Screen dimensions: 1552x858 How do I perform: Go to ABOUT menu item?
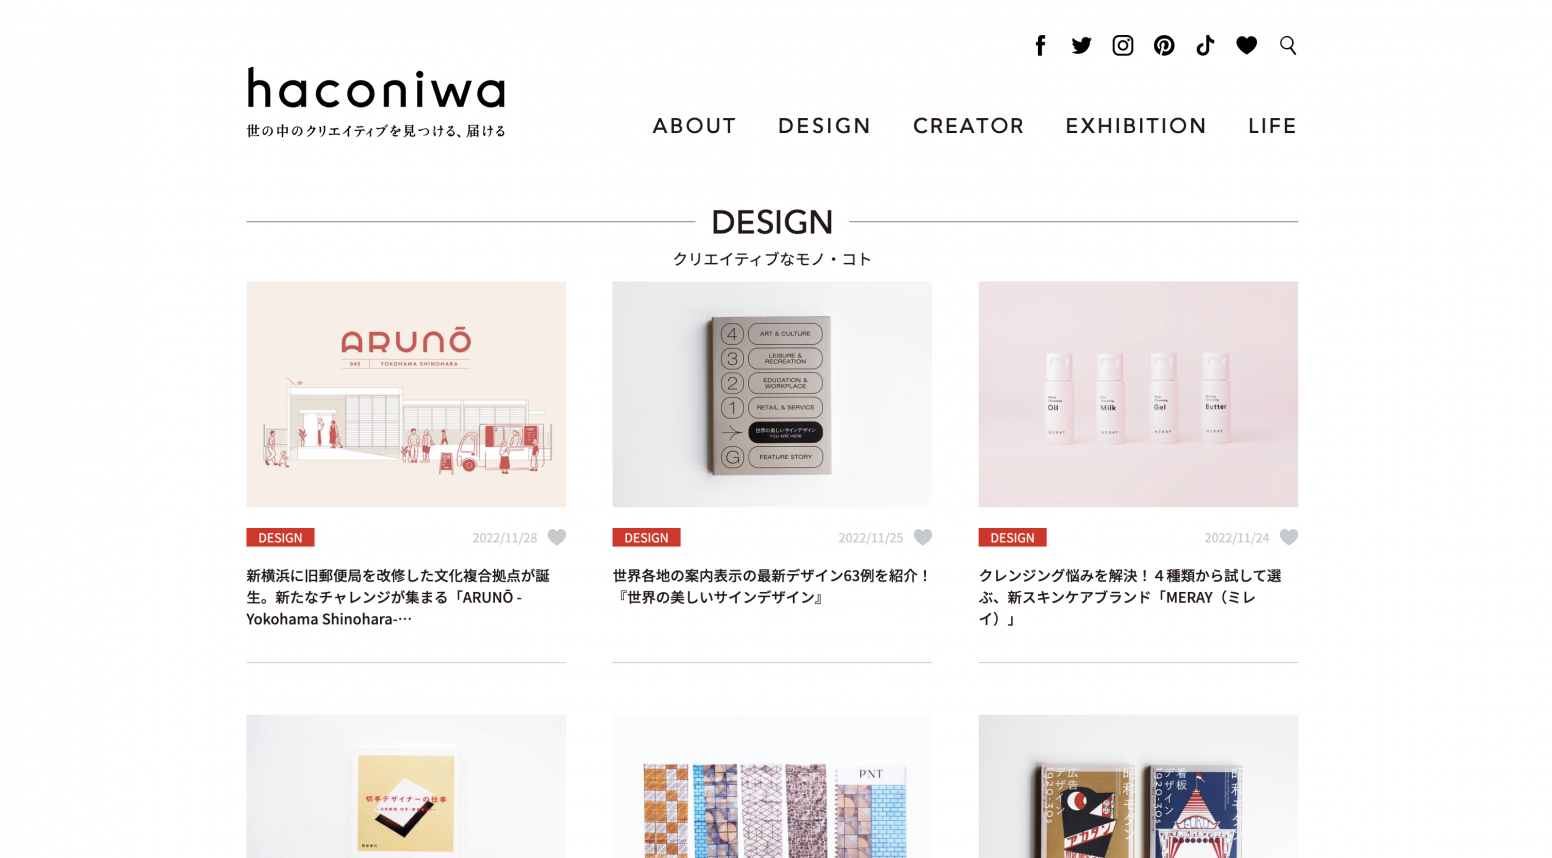click(x=694, y=126)
